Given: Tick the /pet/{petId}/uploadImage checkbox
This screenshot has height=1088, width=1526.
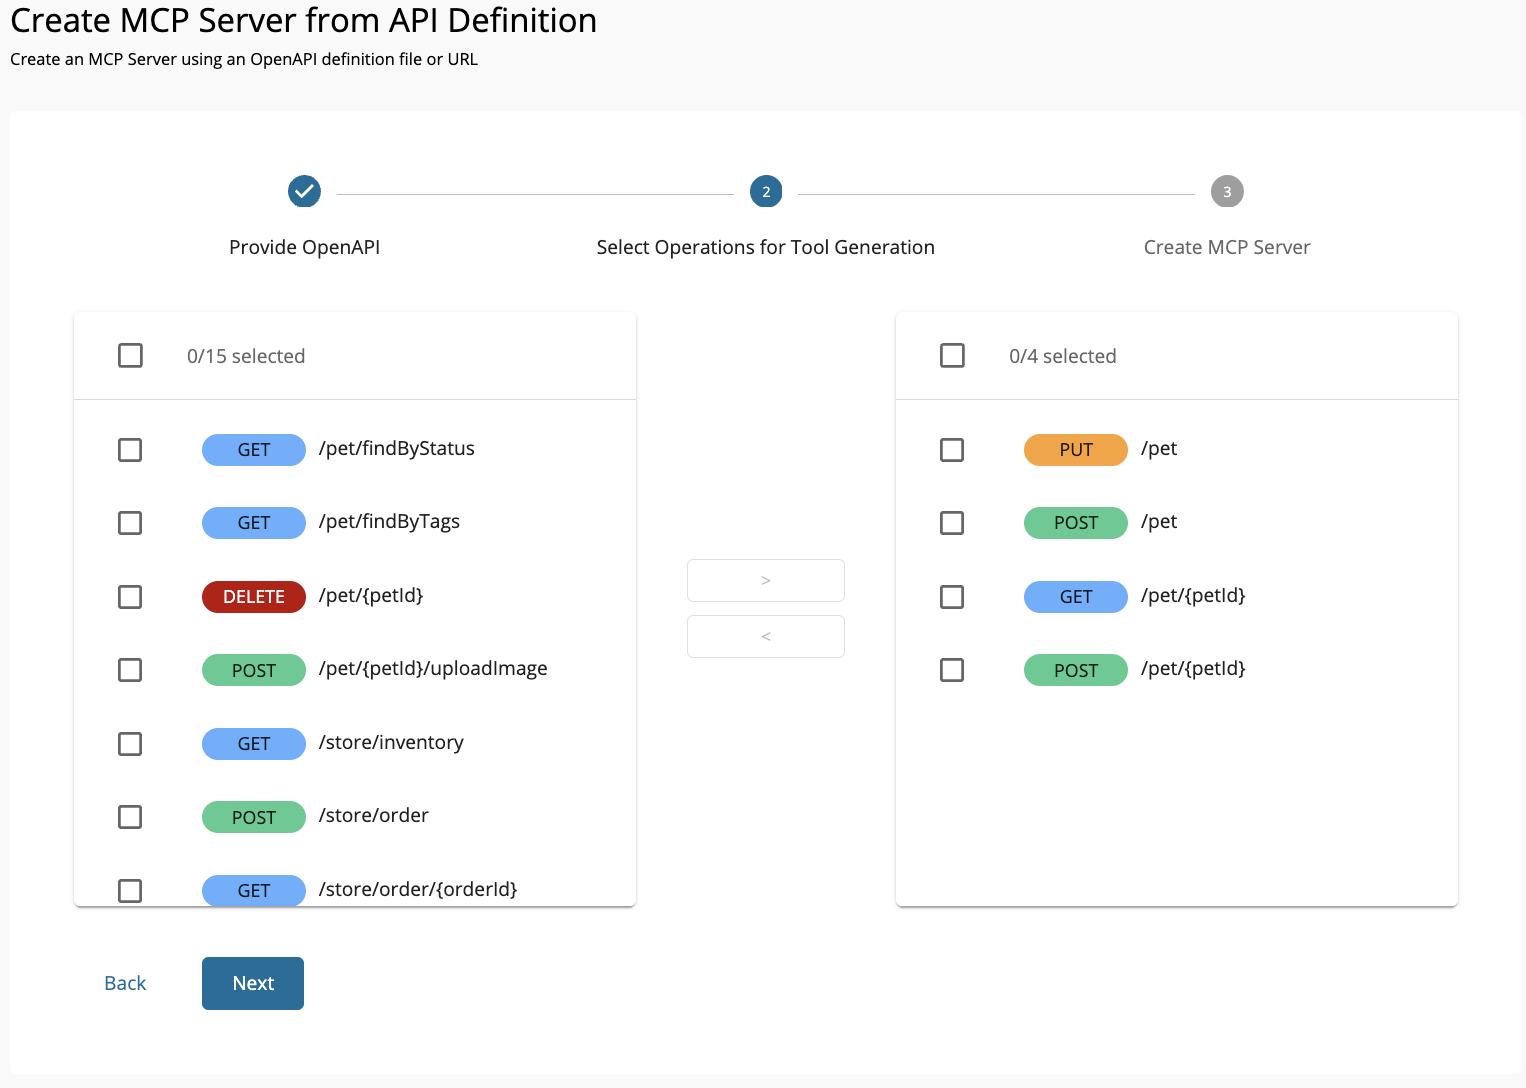Looking at the screenshot, I should pyautogui.click(x=130, y=669).
